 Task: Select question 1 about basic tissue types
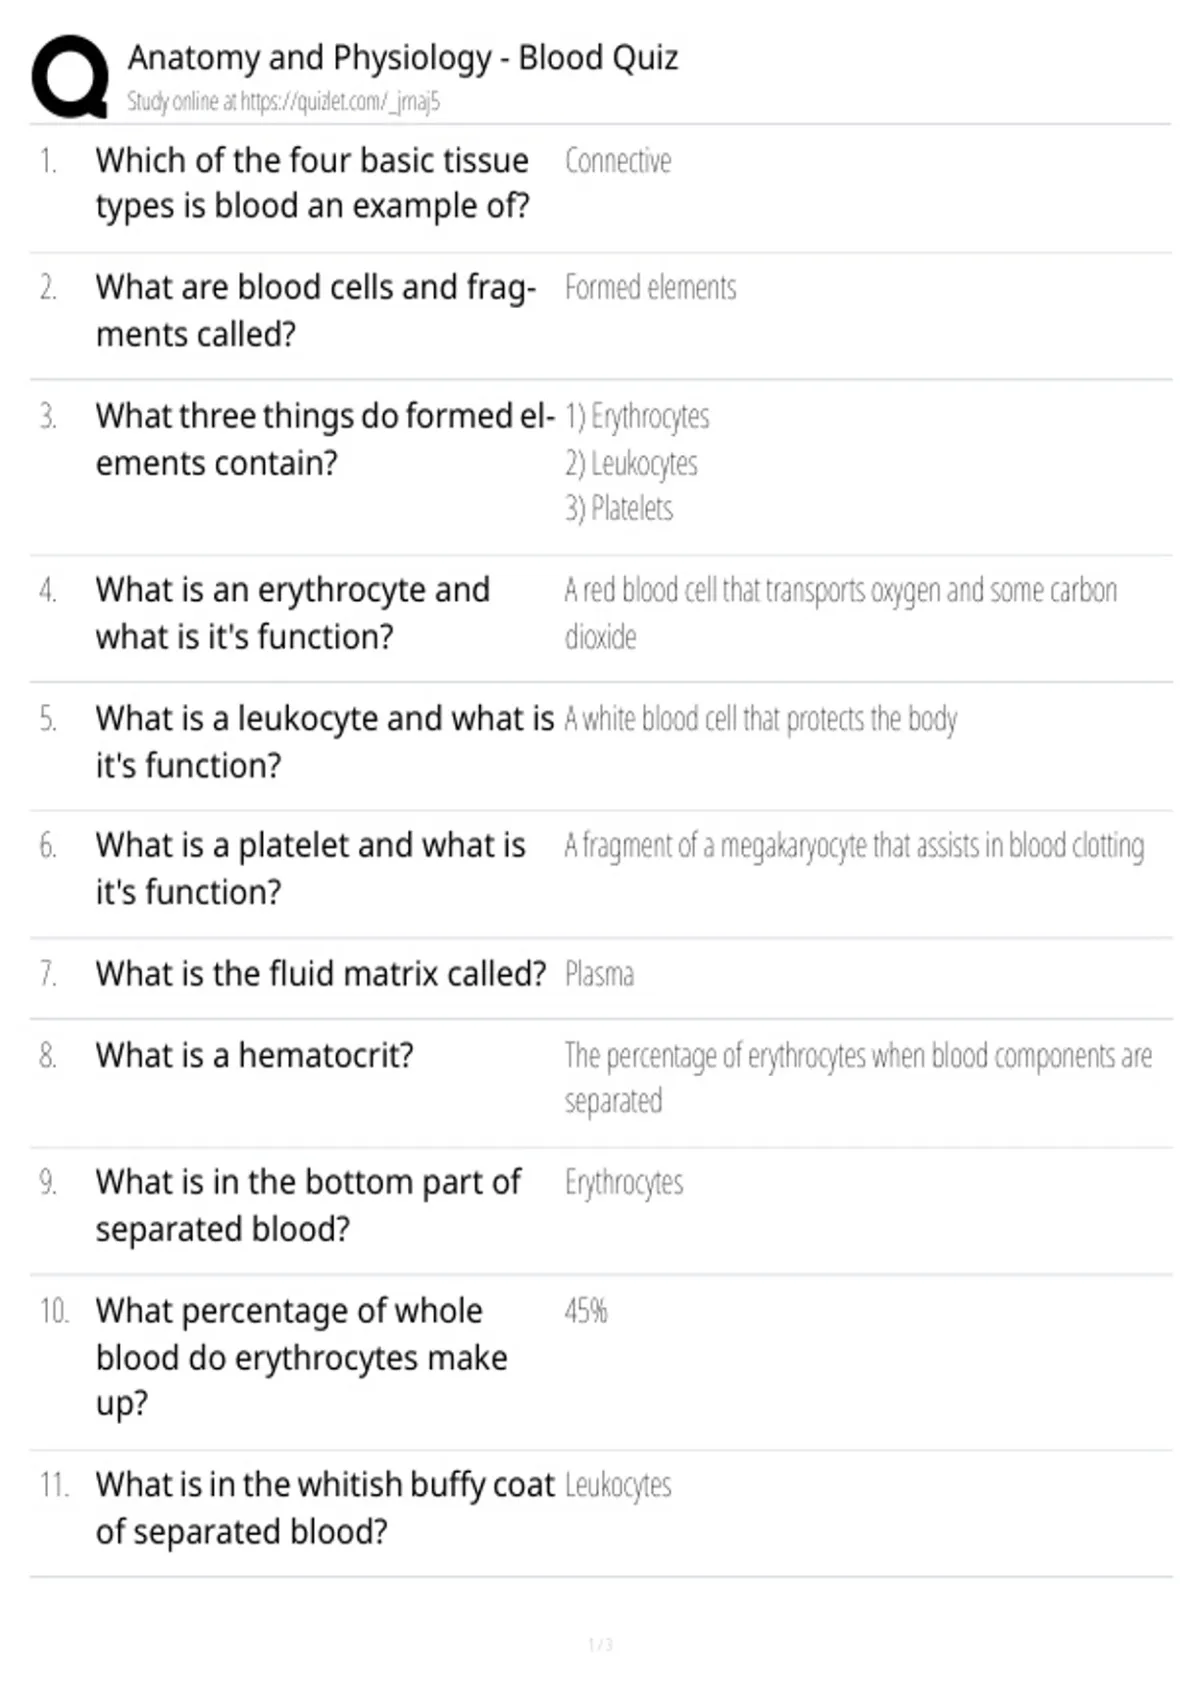click(313, 183)
